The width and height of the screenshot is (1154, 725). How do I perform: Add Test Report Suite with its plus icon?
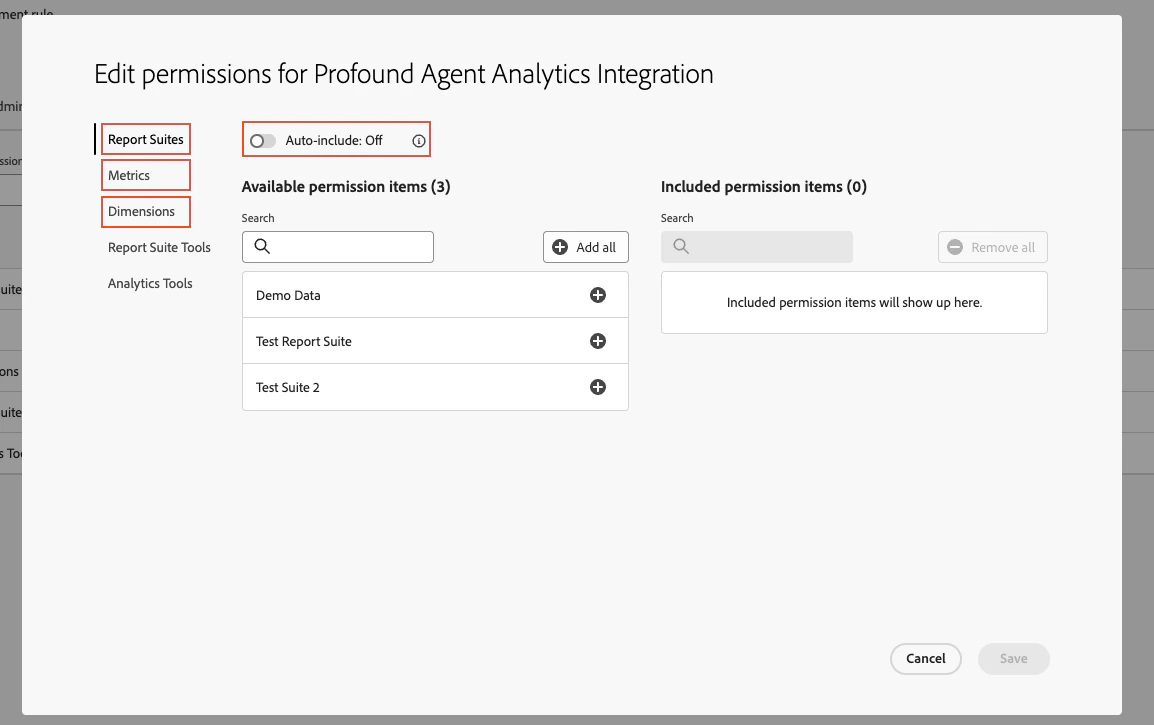click(x=598, y=341)
